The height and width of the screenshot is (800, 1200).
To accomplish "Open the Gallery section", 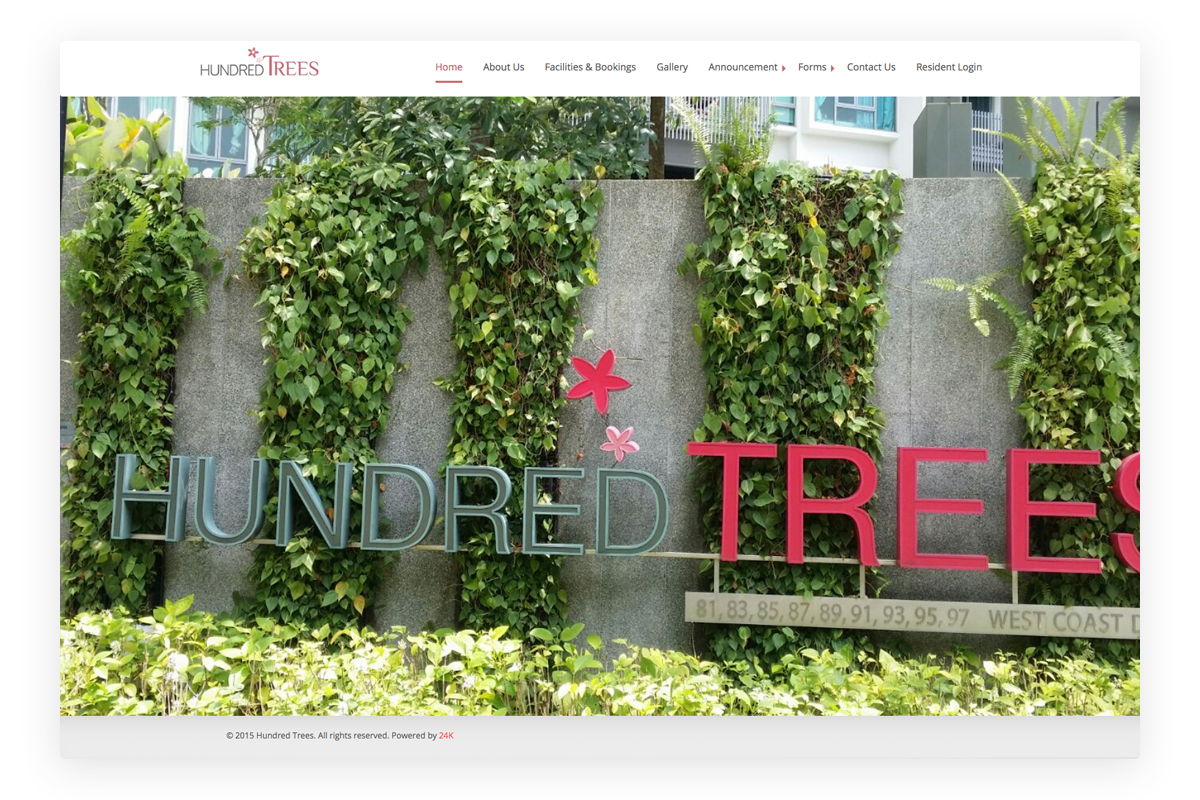I will (x=672, y=67).
